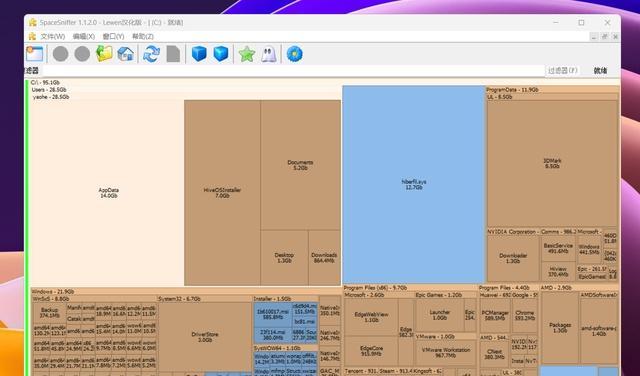The width and height of the screenshot is (640, 376).
Task: Click the 过滤器(F) filter button
Action: coord(562,70)
